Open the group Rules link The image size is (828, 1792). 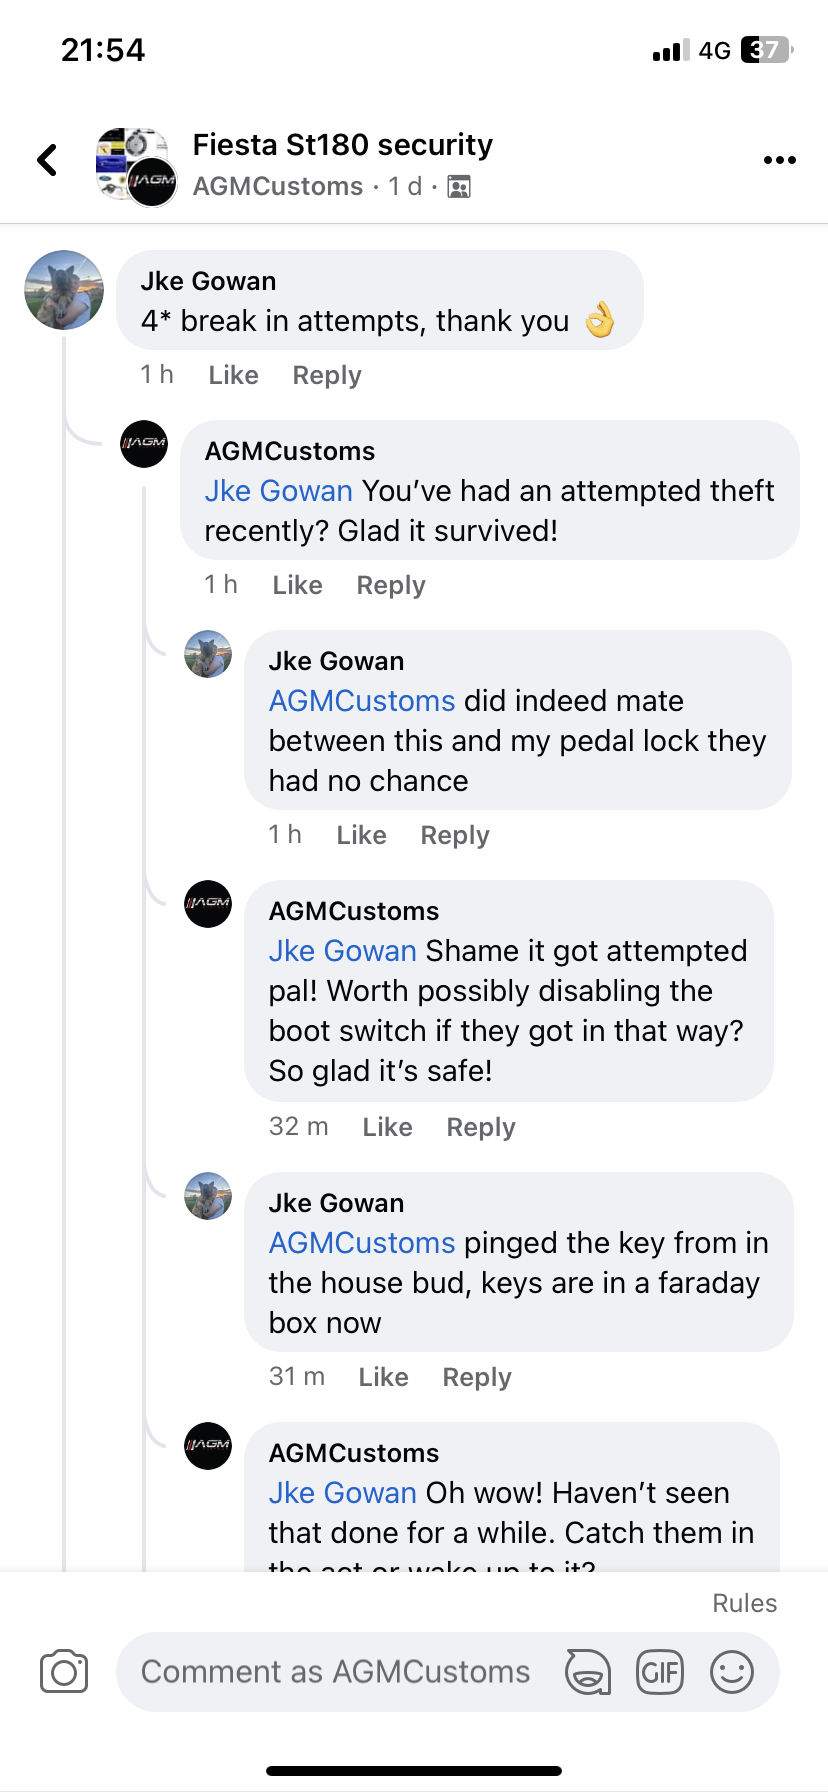tap(744, 1603)
